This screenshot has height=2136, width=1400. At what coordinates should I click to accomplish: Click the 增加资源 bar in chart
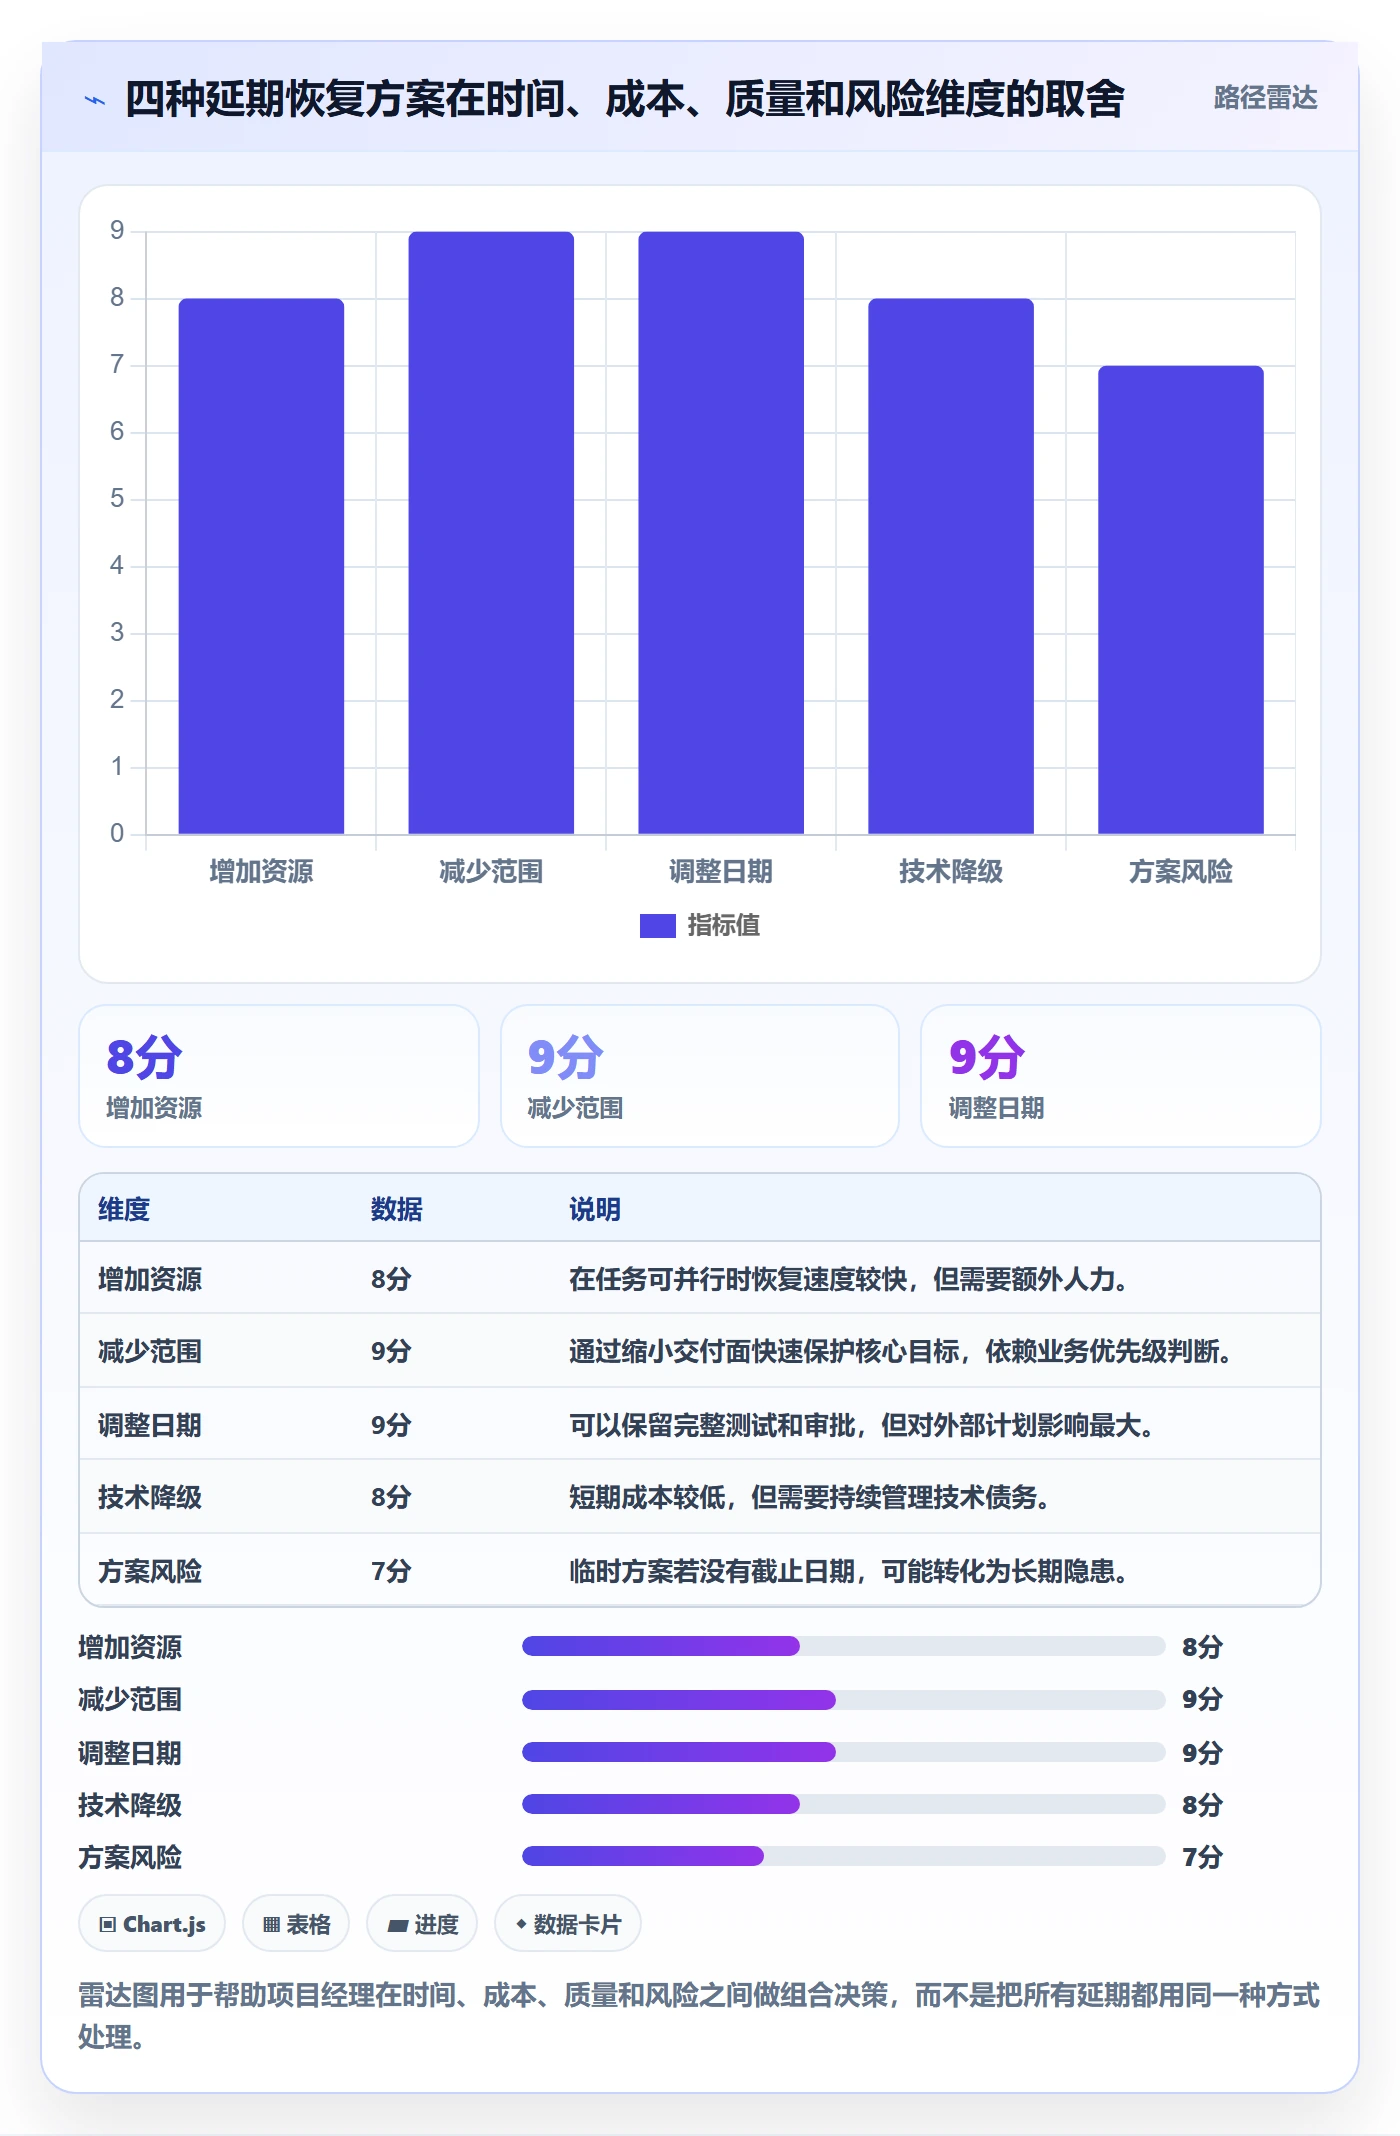pyautogui.click(x=261, y=566)
